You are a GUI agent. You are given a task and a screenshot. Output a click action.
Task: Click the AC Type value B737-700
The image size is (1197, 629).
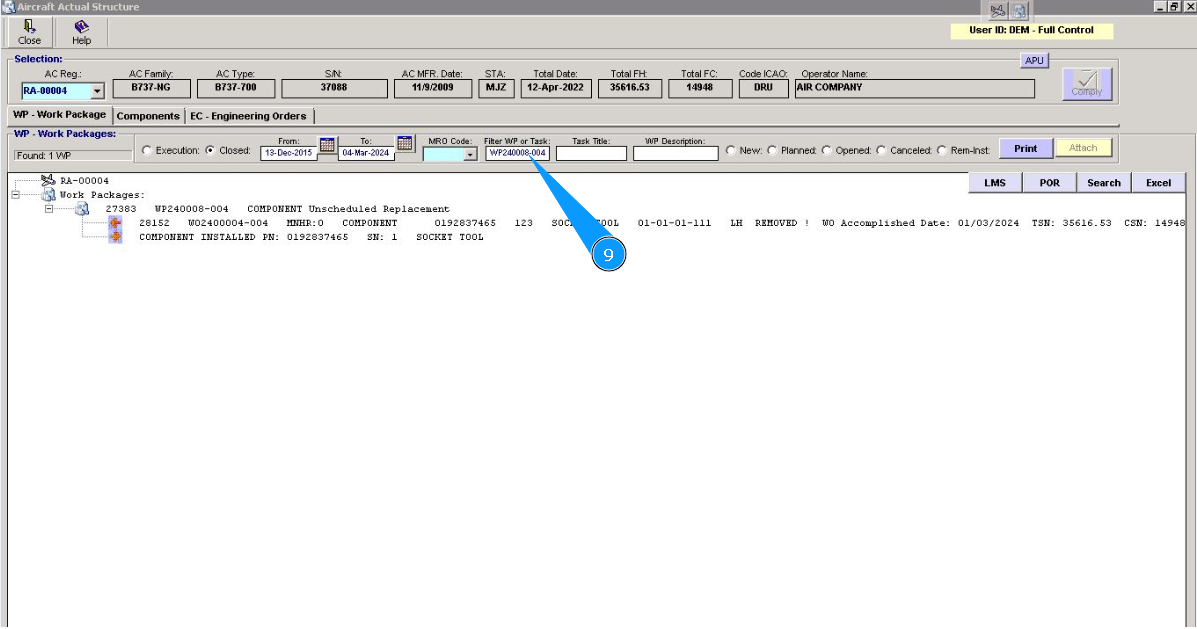coord(235,89)
